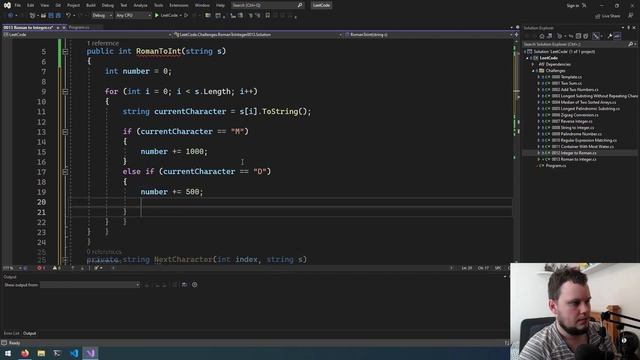Image resolution: width=640 pixels, height=360 pixels.
Task: Collapse the if currentCharacter M block
Action: 65,132
